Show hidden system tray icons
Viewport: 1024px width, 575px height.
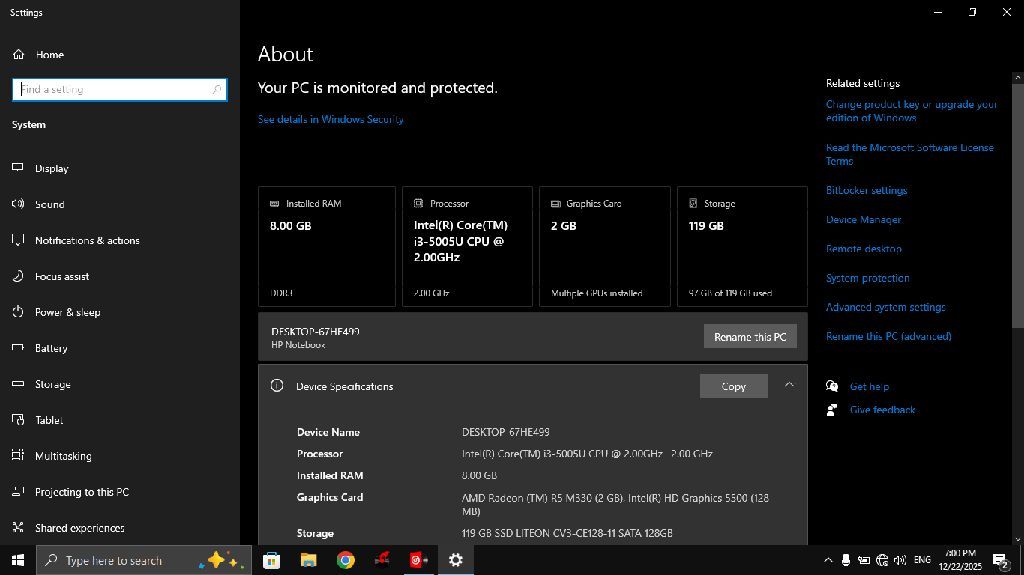[828, 560]
